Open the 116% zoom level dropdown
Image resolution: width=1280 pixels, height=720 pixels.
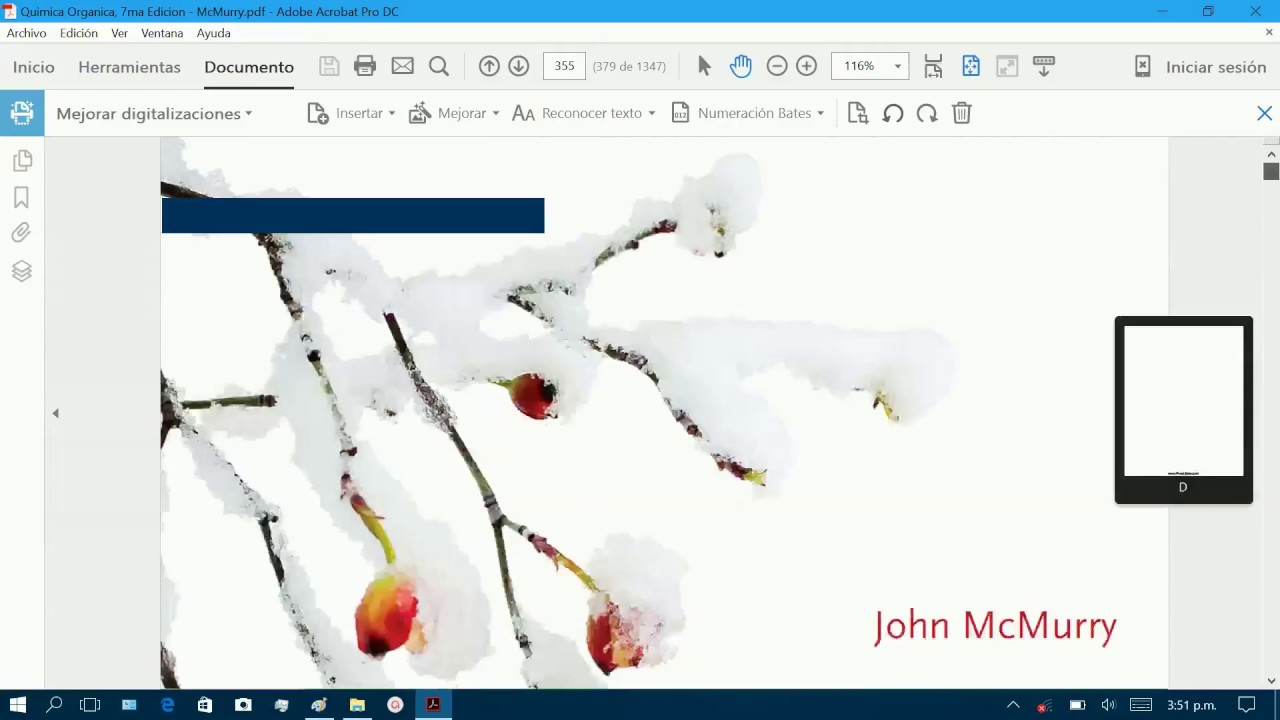[x=897, y=66]
